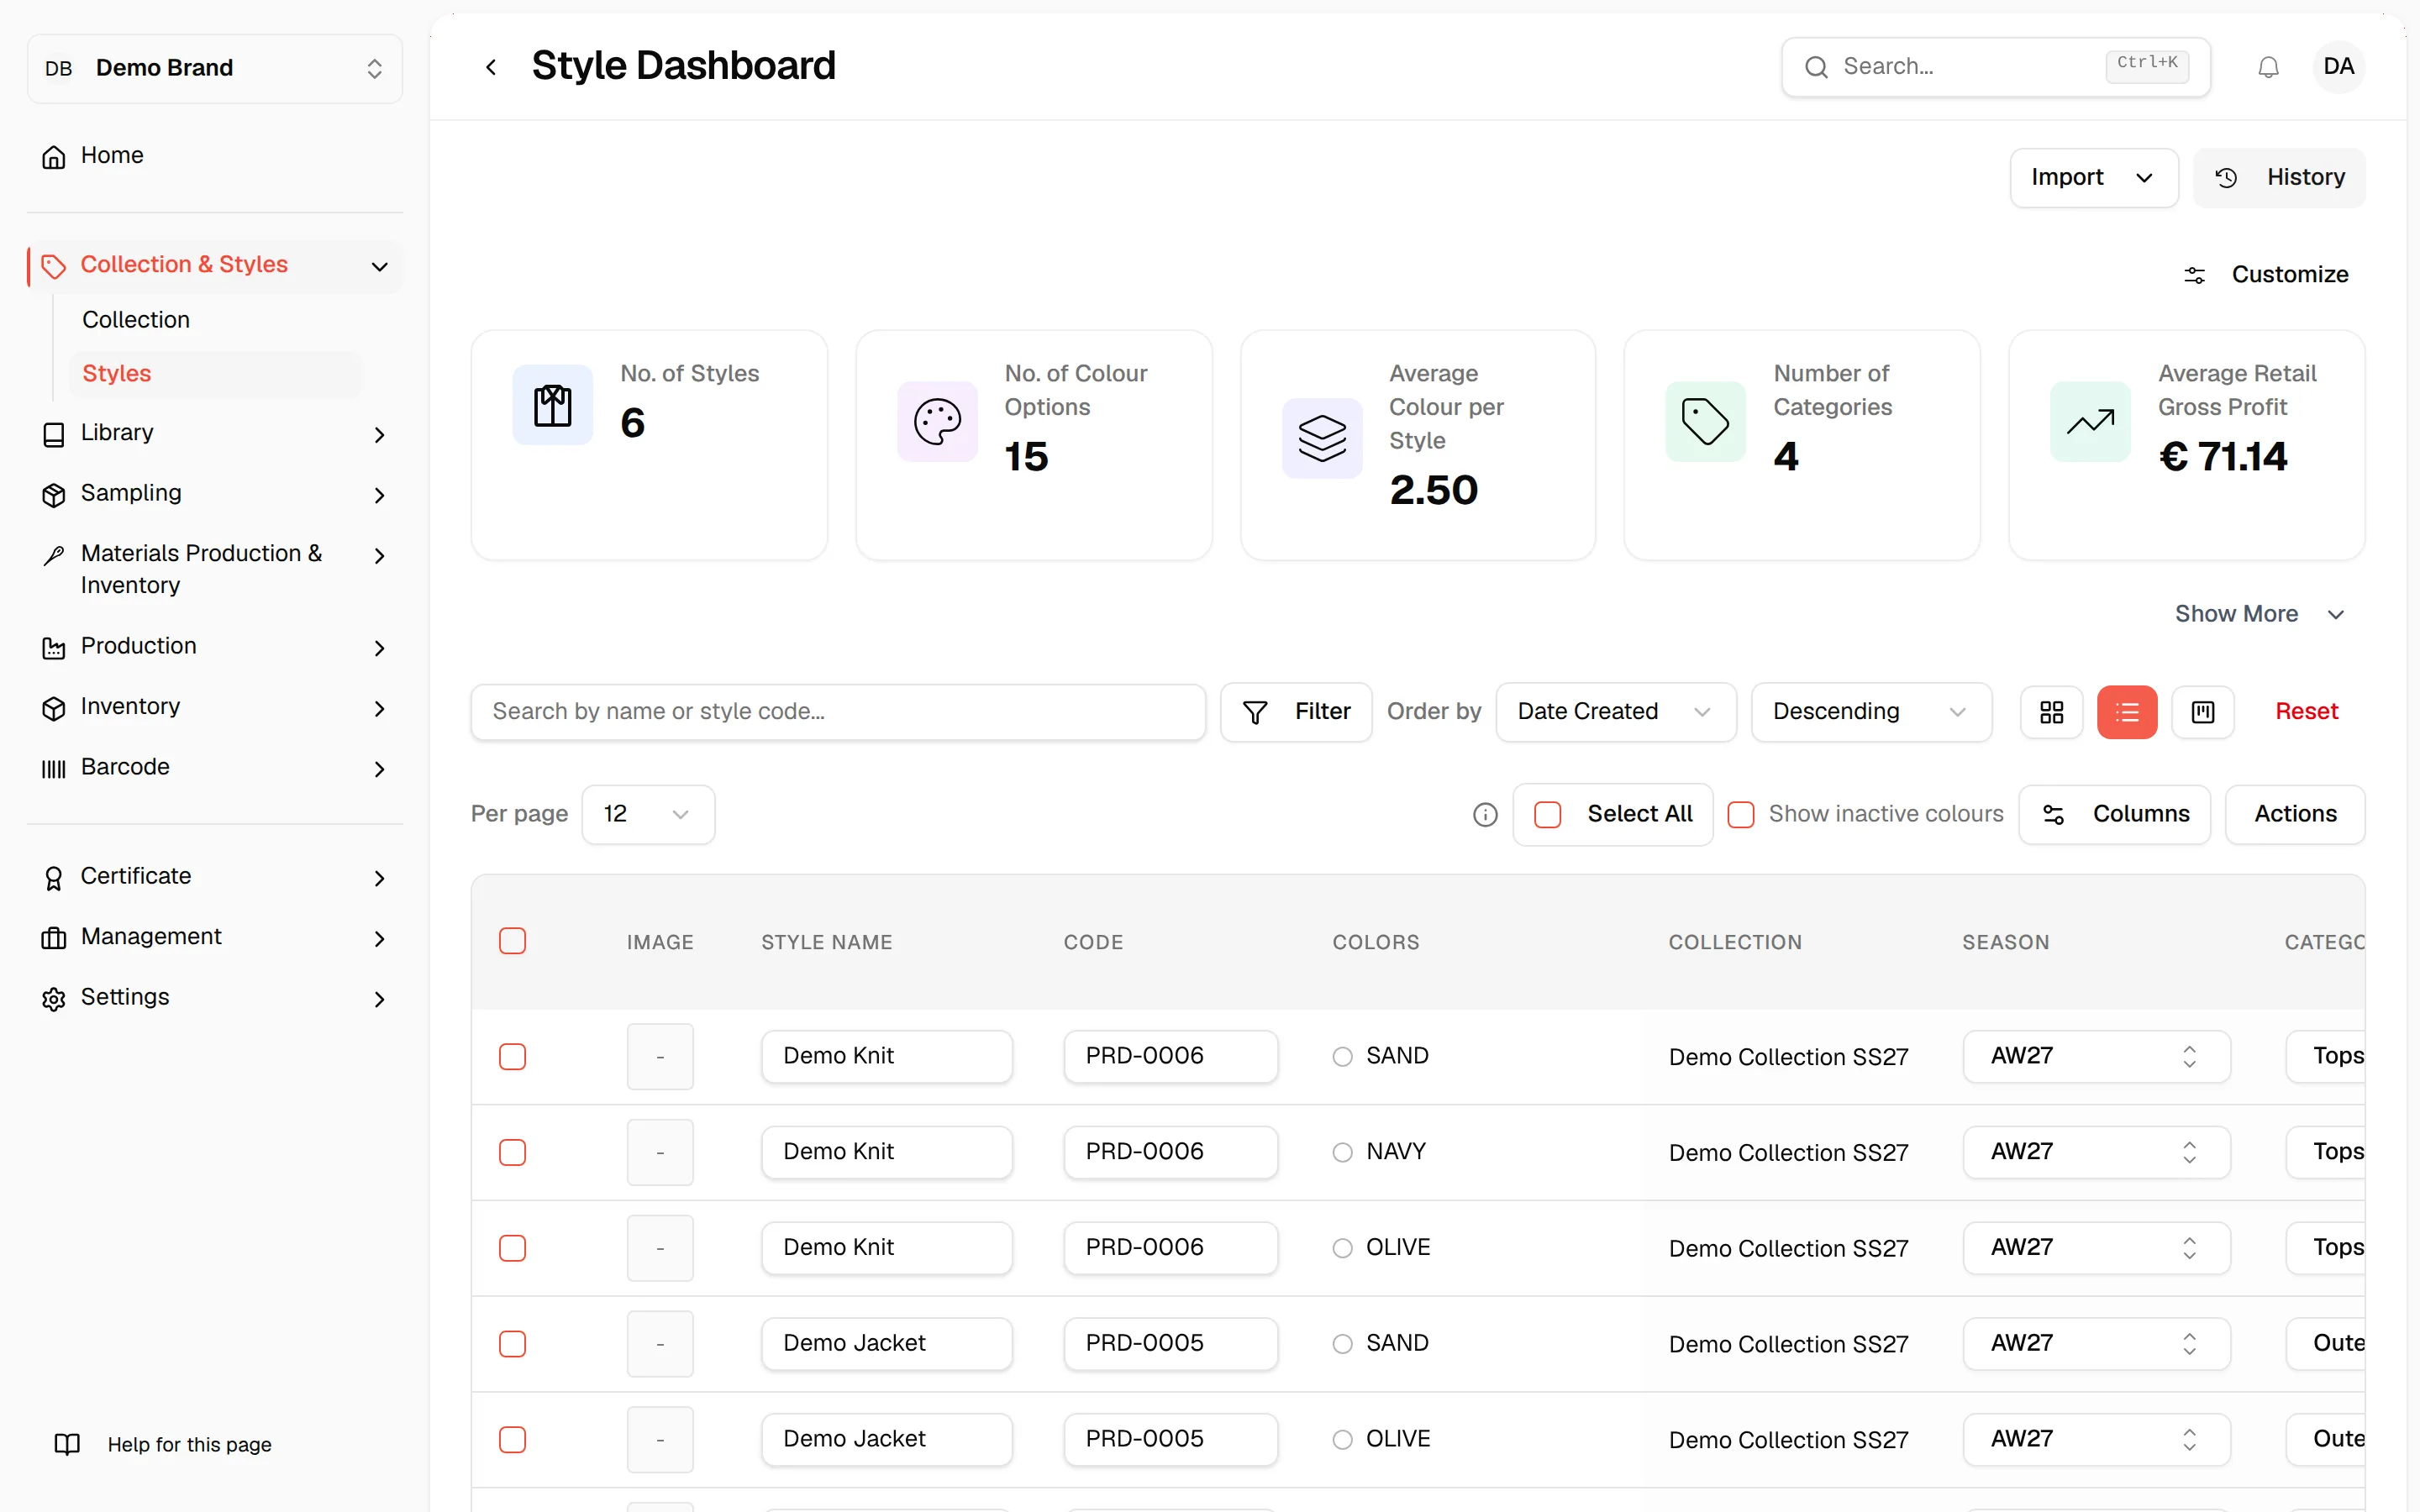
Task: Open the Collection submenu item
Action: click(x=136, y=320)
